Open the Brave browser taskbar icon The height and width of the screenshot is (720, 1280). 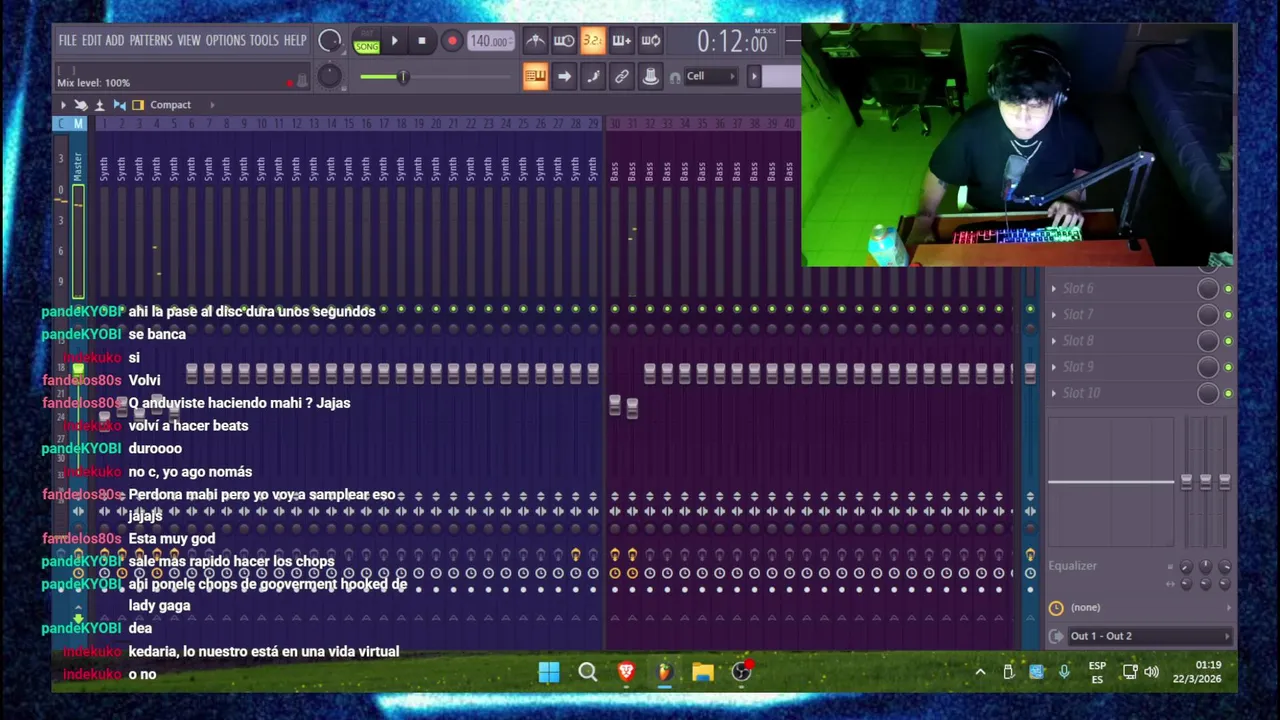click(626, 672)
